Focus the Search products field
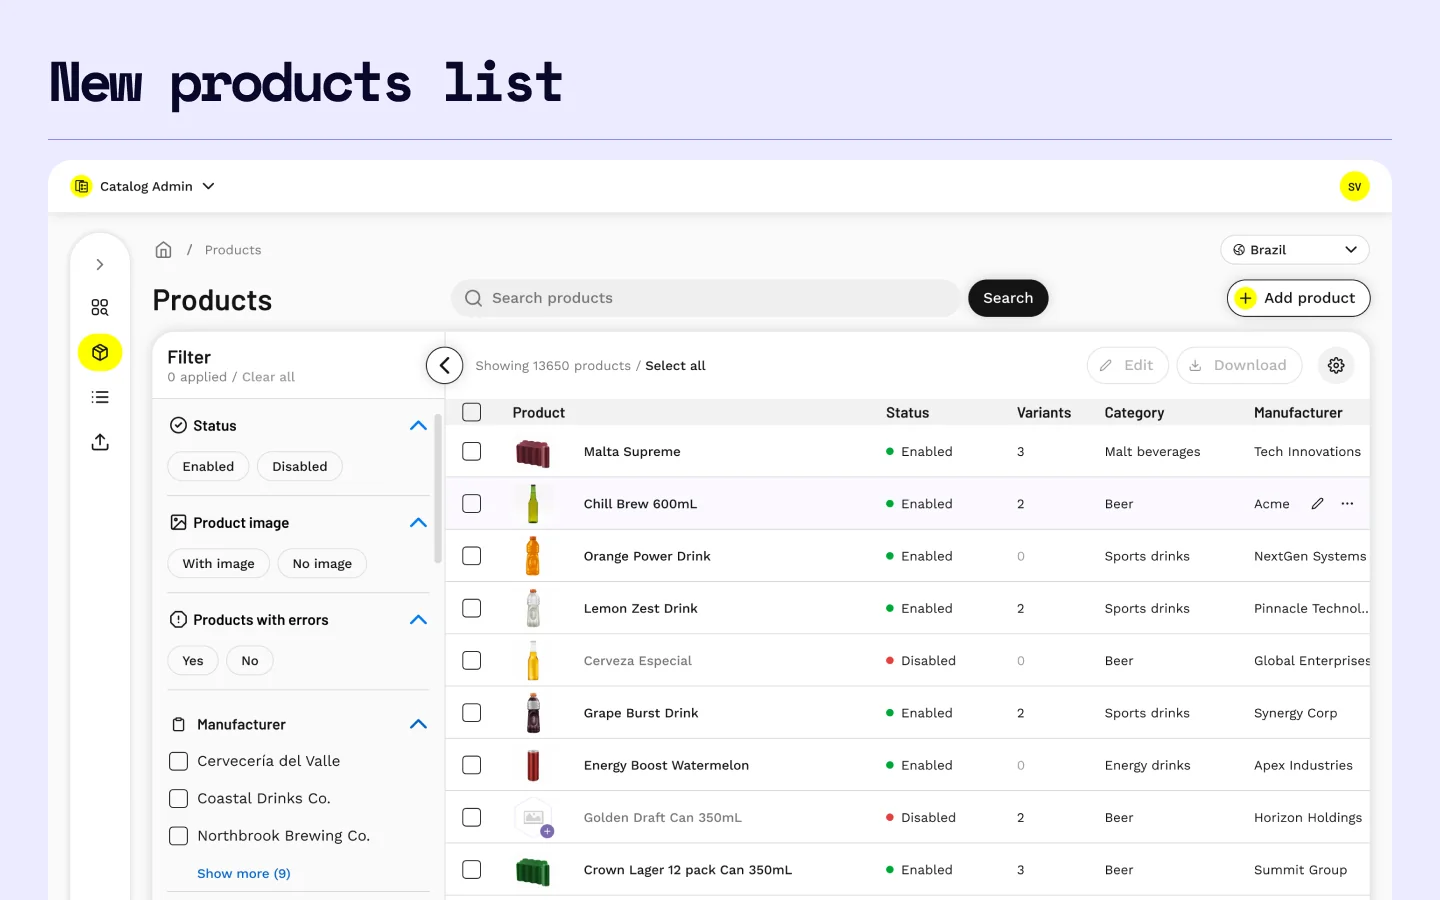The height and width of the screenshot is (900, 1440). [x=706, y=298]
